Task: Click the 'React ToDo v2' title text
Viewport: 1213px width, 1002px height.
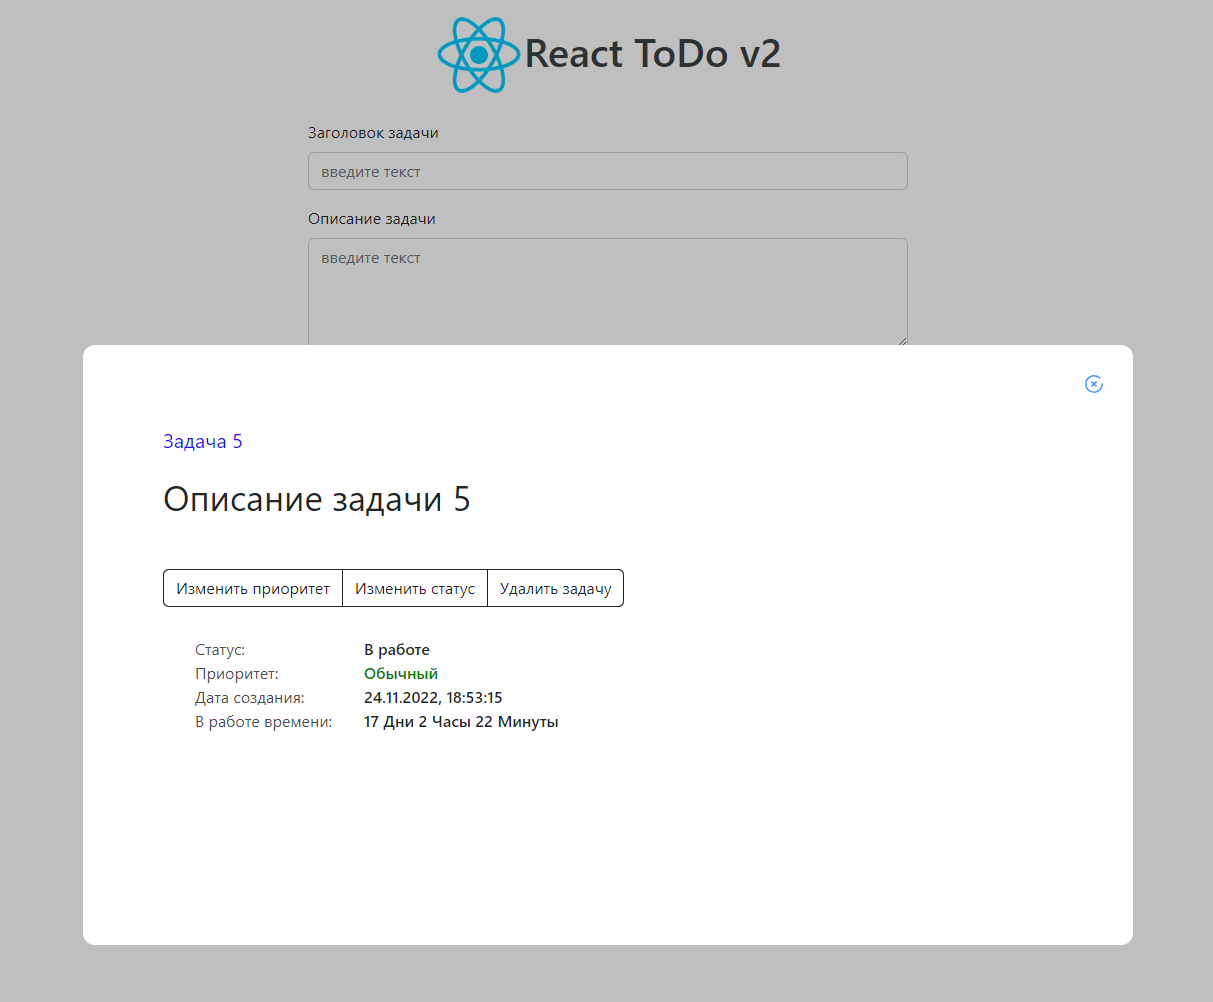Action: tap(651, 54)
